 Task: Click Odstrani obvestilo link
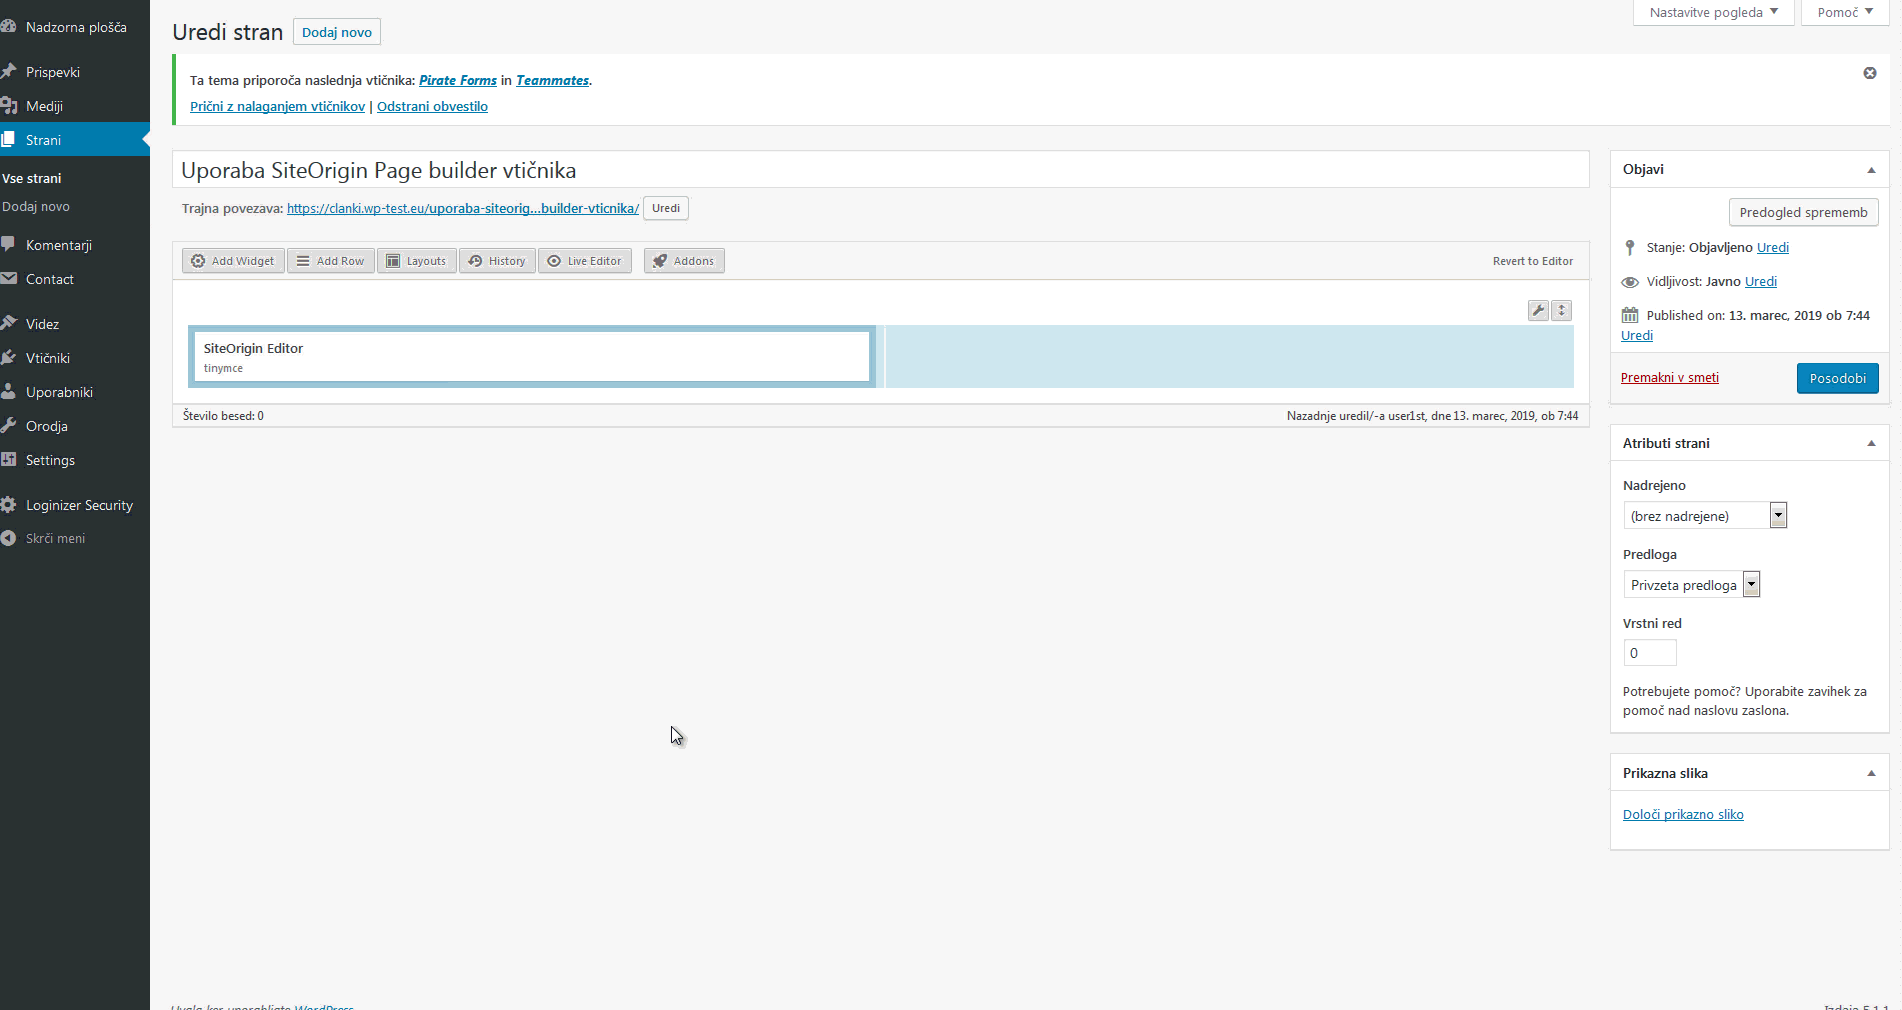pyautogui.click(x=432, y=107)
